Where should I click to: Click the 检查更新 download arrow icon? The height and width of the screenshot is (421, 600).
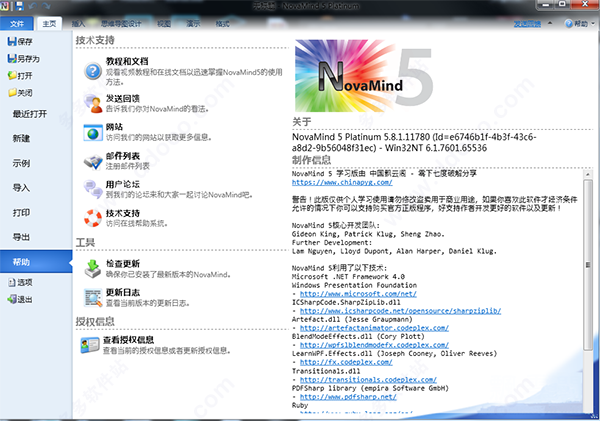[x=93, y=268]
